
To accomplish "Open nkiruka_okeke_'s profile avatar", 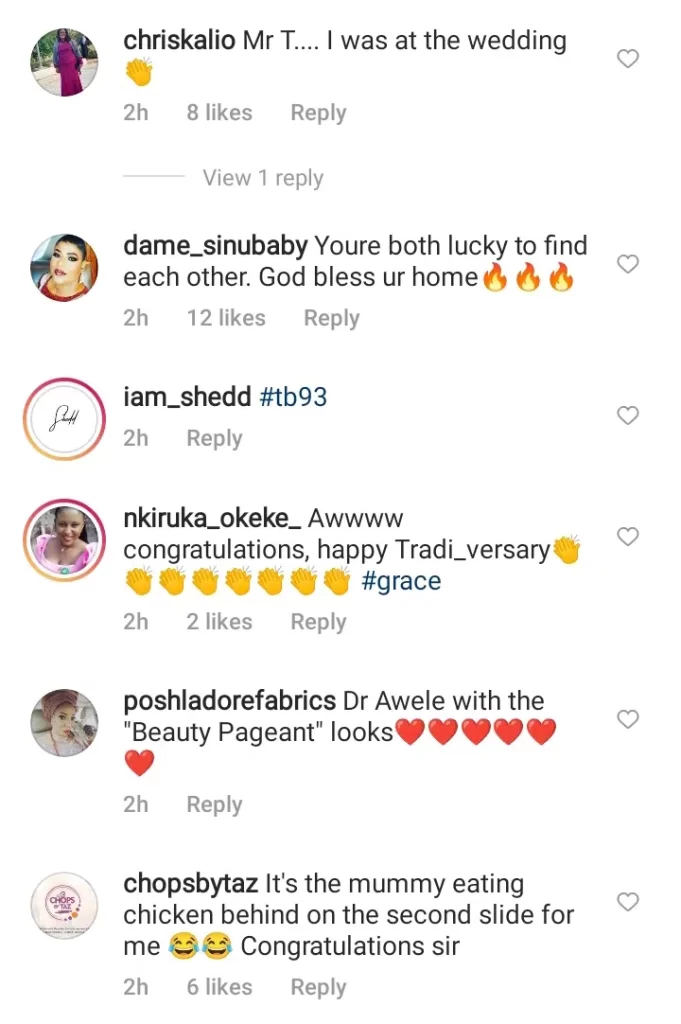I will click(x=65, y=541).
